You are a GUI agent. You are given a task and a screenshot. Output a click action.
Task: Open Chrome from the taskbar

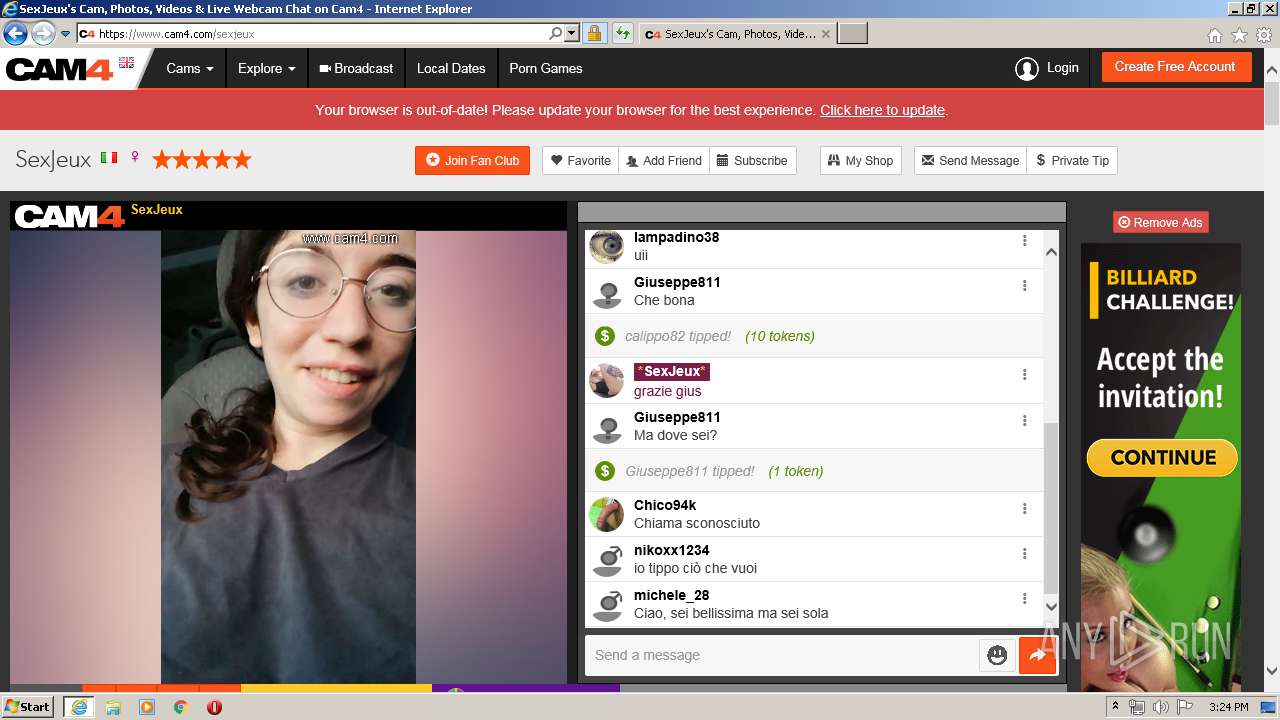click(x=181, y=706)
